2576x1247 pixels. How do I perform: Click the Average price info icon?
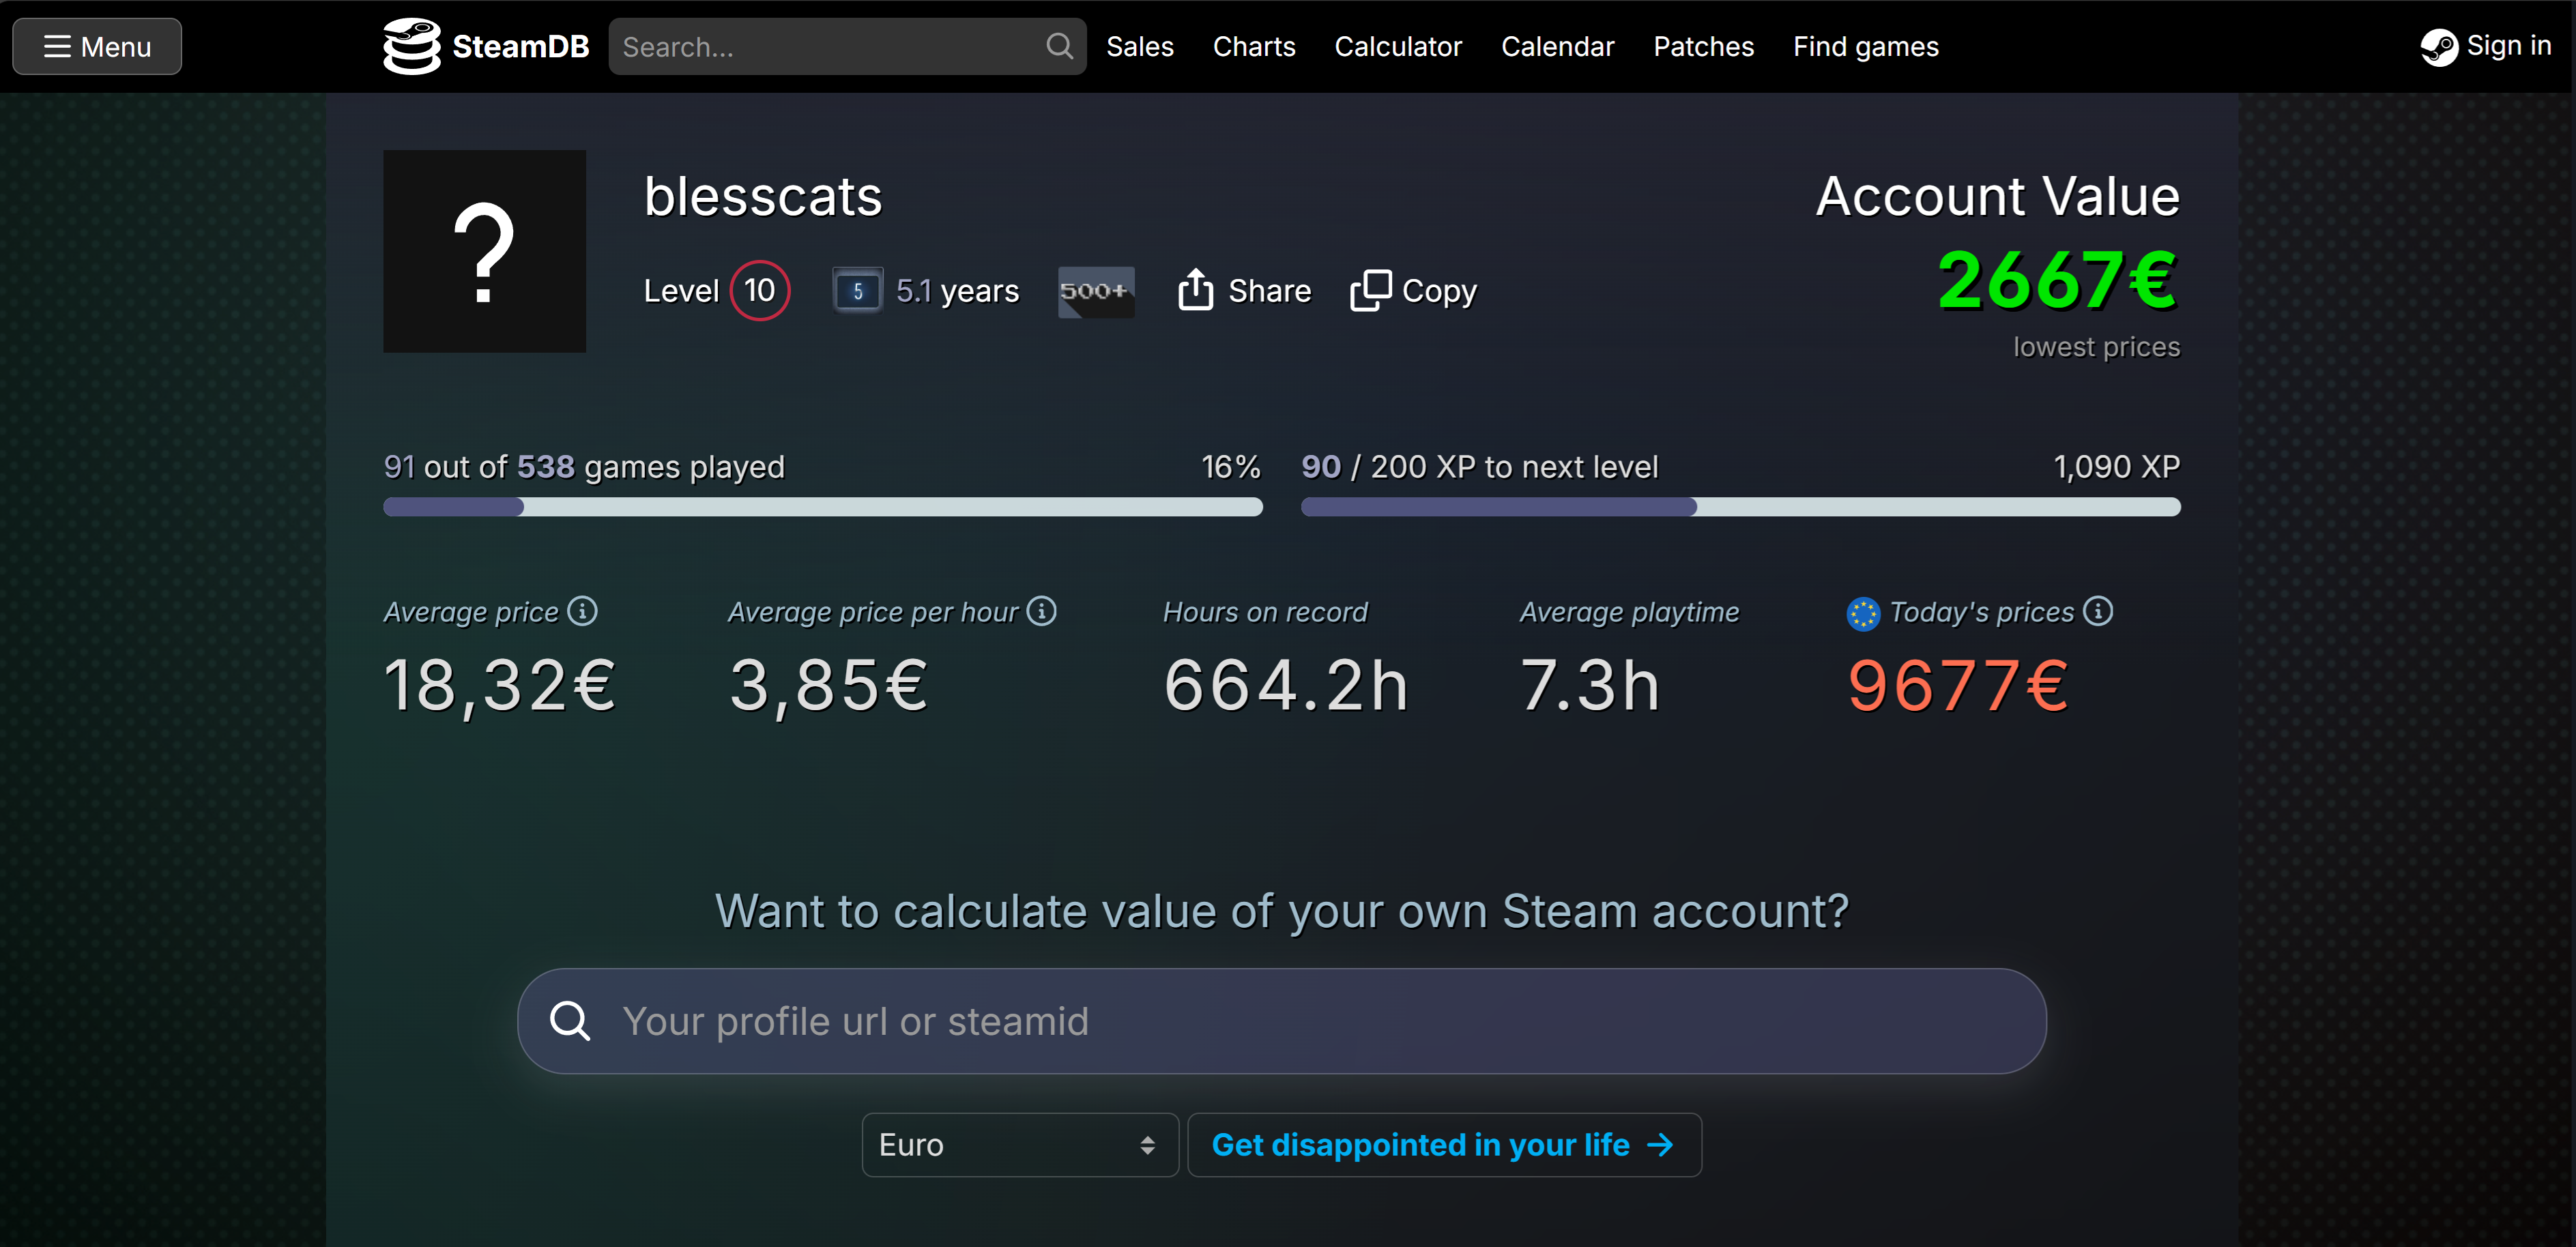[x=582, y=611]
